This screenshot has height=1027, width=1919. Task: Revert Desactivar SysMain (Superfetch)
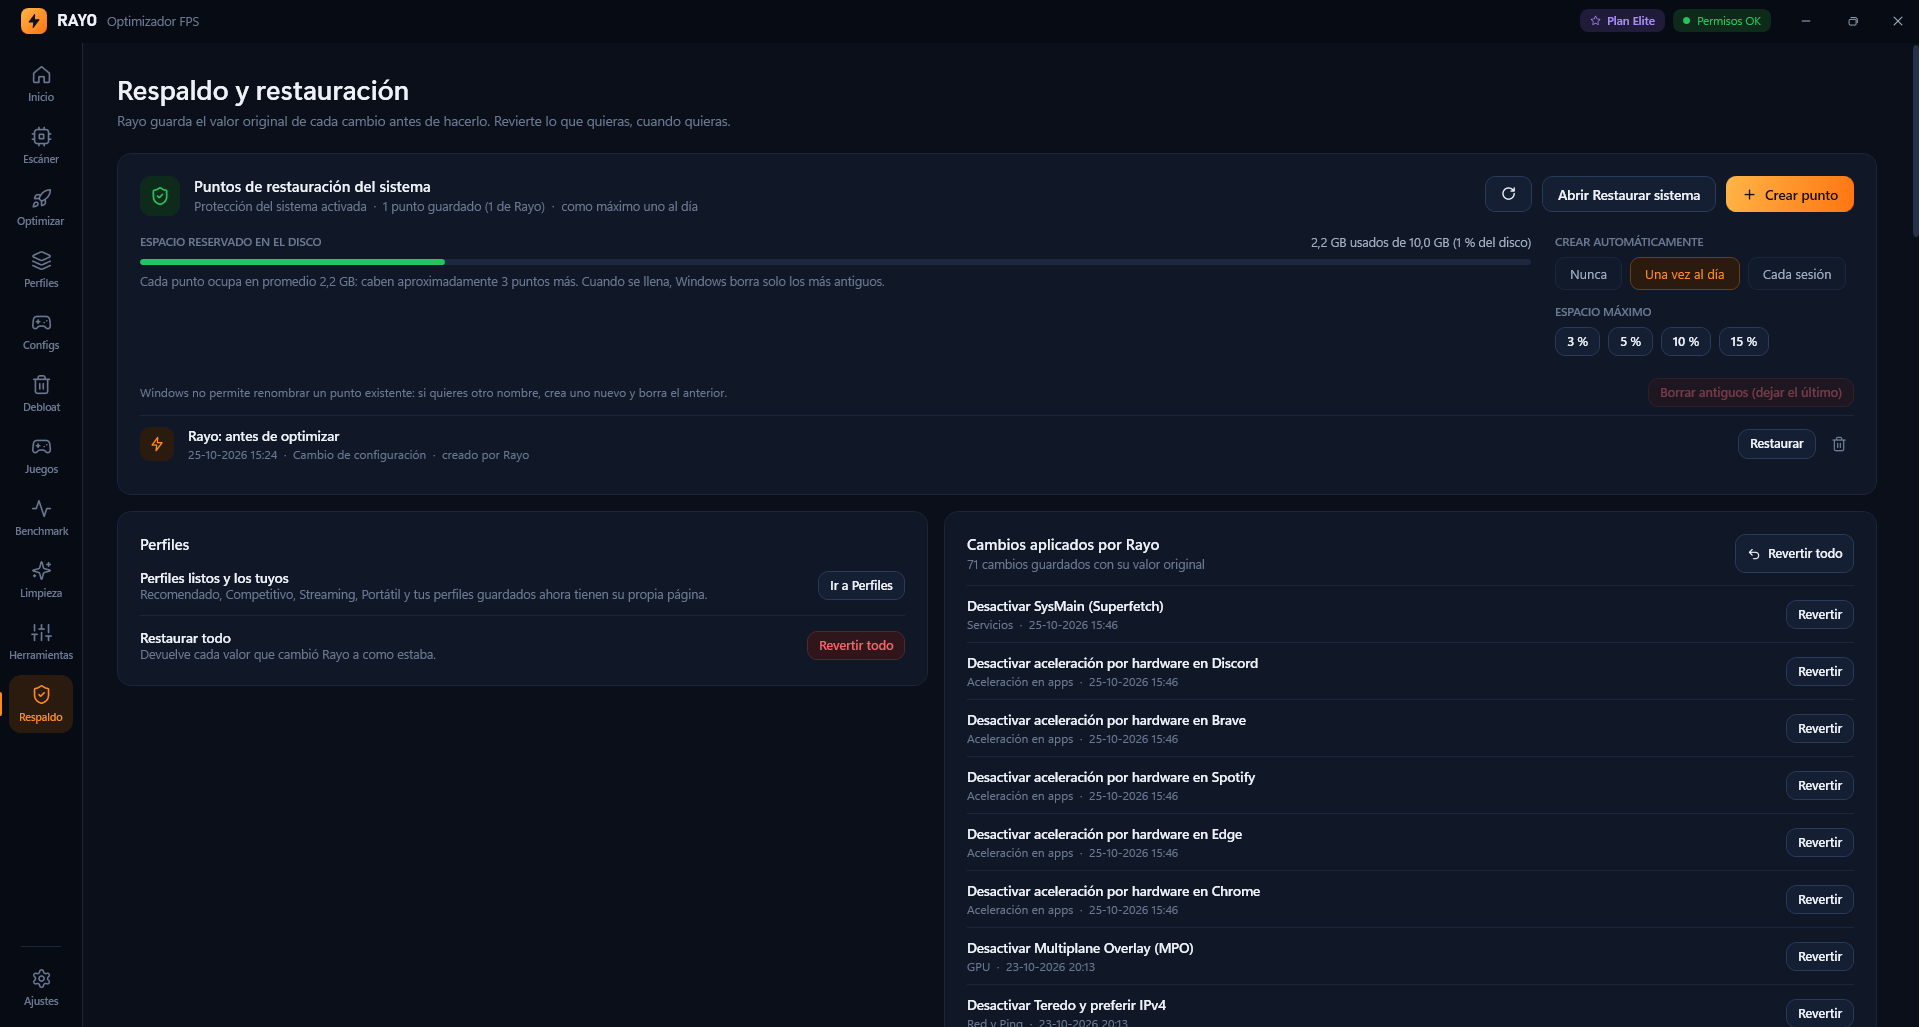click(1819, 615)
